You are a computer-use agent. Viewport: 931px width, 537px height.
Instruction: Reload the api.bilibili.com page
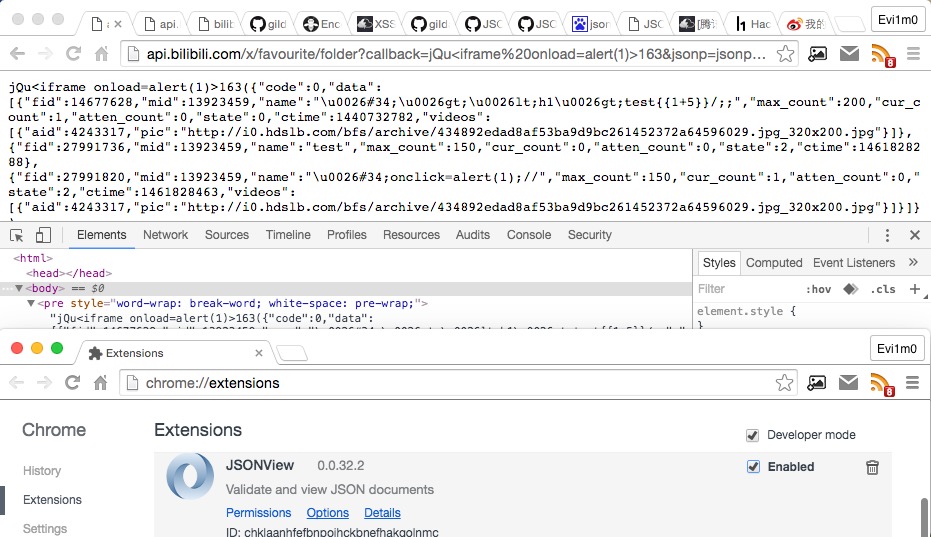[x=73, y=54]
